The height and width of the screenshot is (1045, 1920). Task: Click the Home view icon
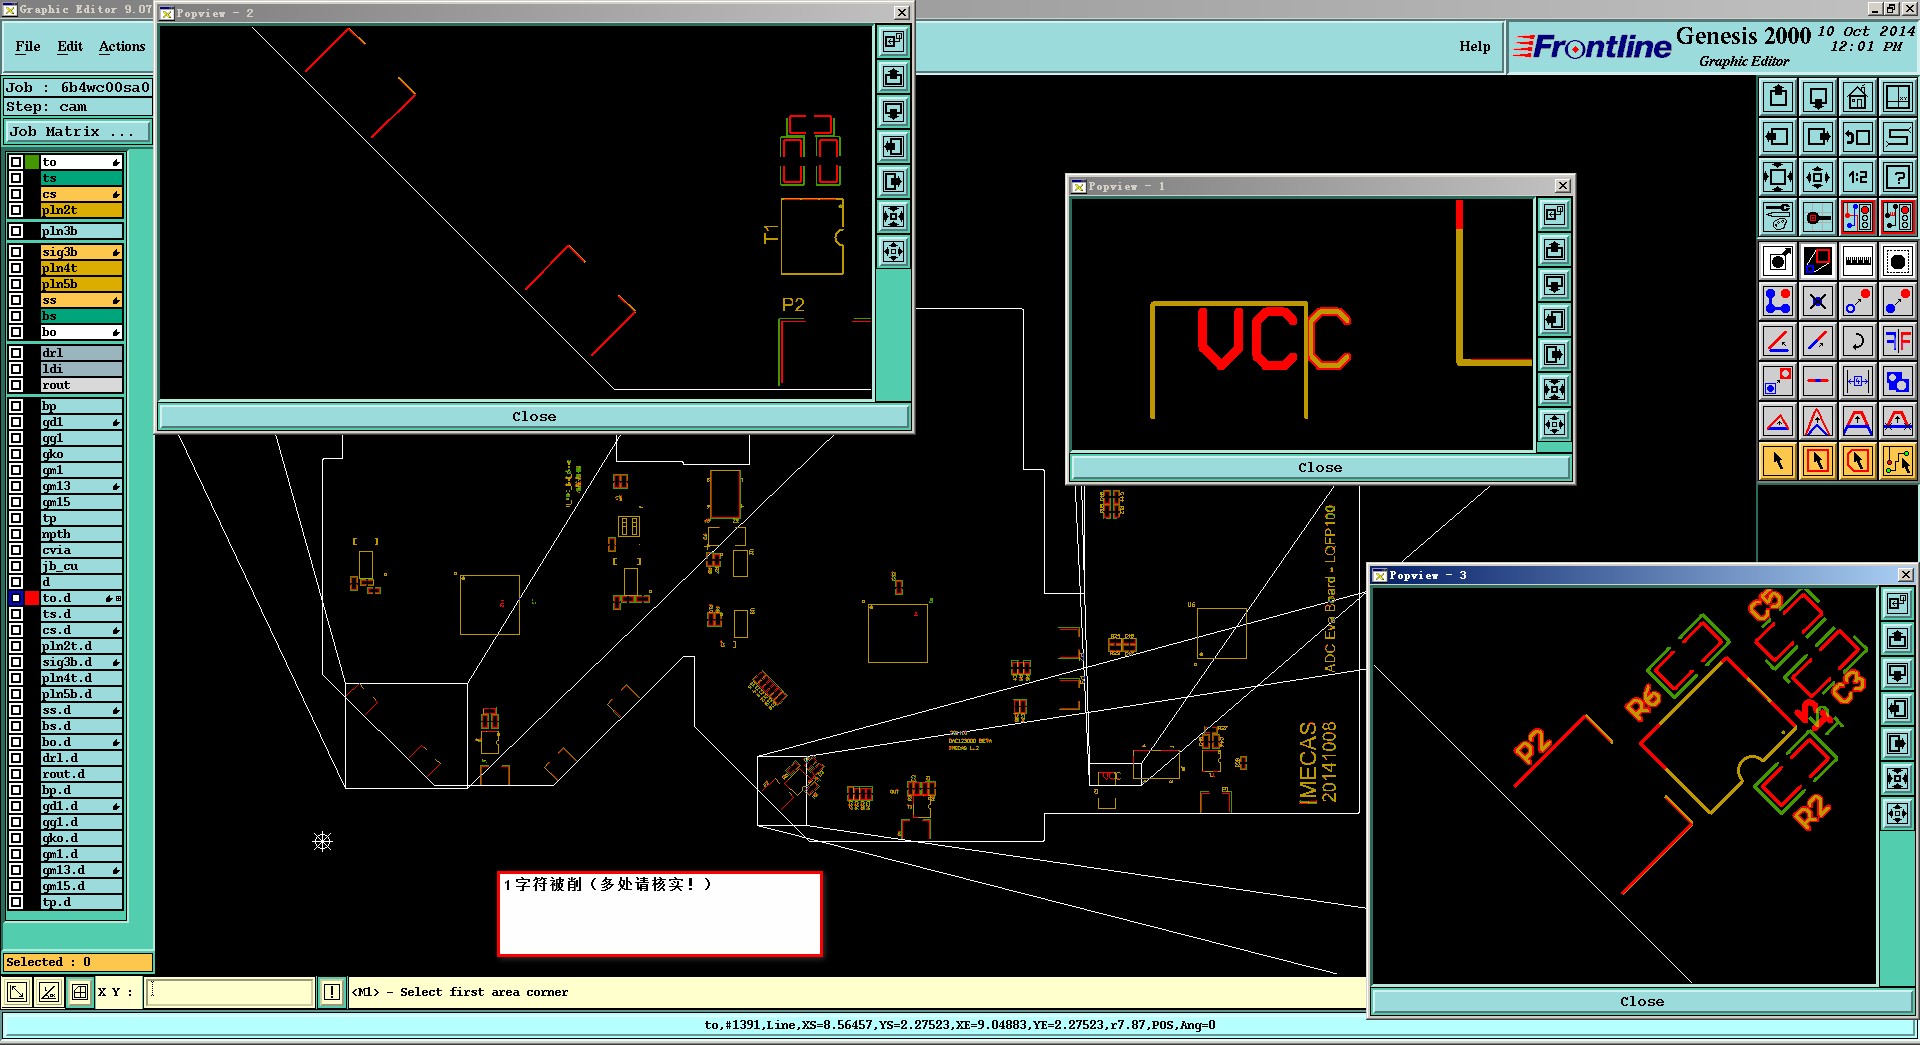1858,97
